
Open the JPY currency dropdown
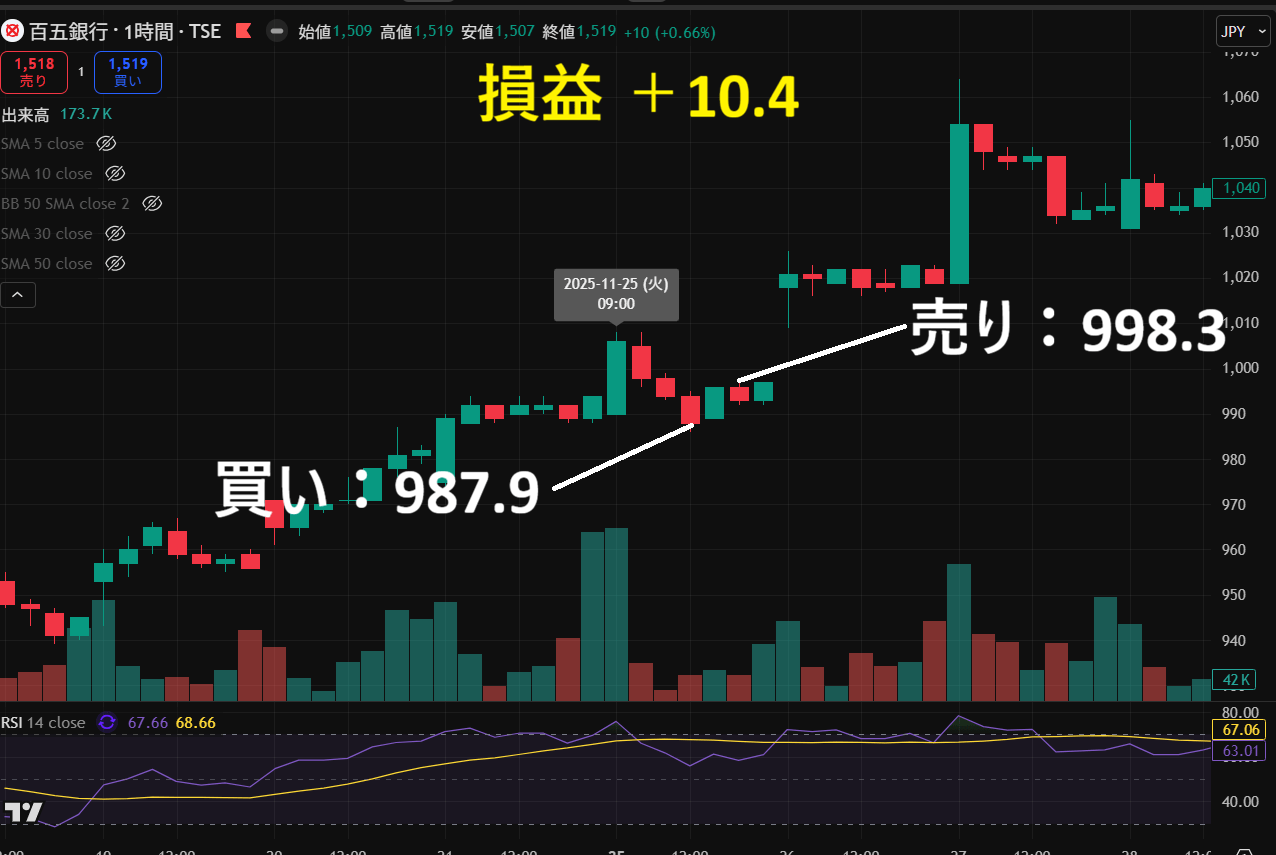point(1243,31)
